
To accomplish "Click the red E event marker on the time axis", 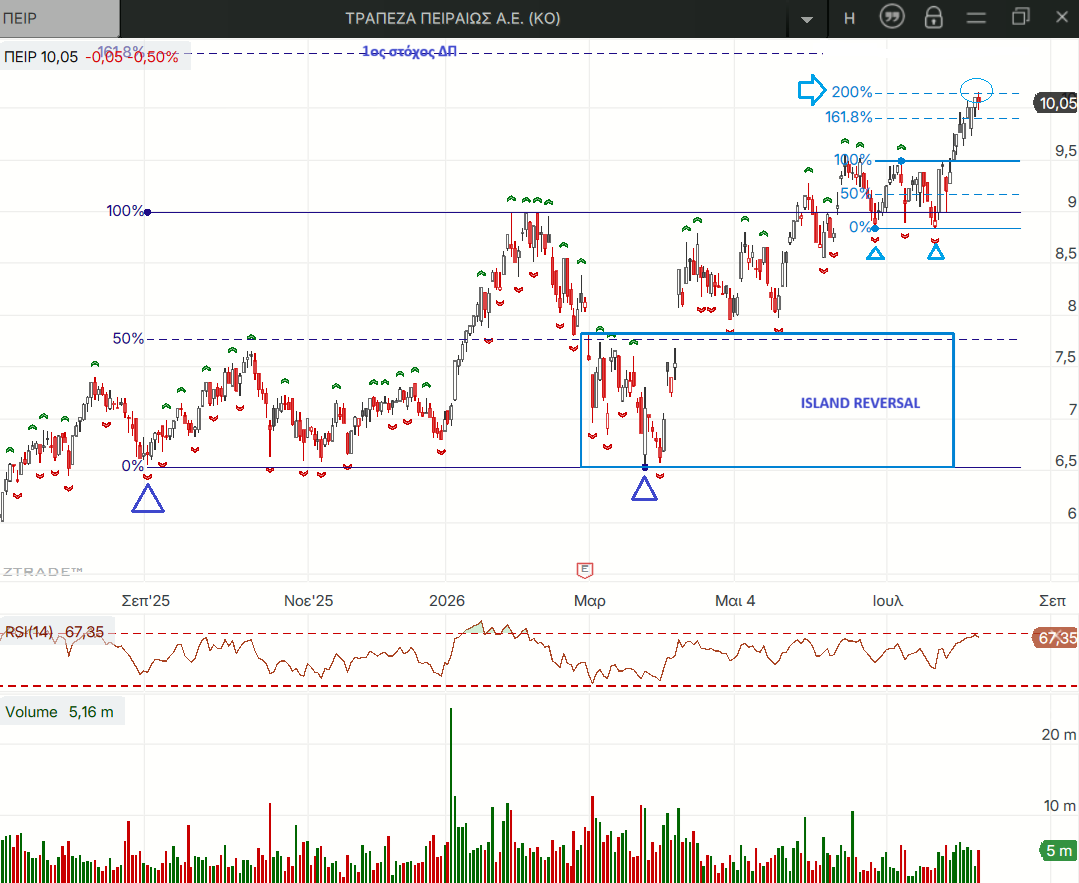I will point(584,570).
